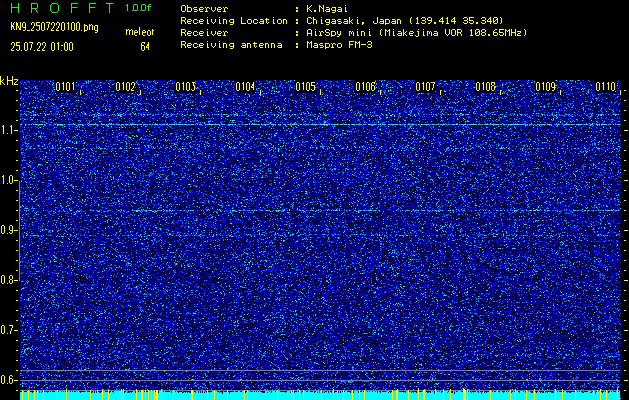Click the Observer name K.Nagai

coord(327,9)
